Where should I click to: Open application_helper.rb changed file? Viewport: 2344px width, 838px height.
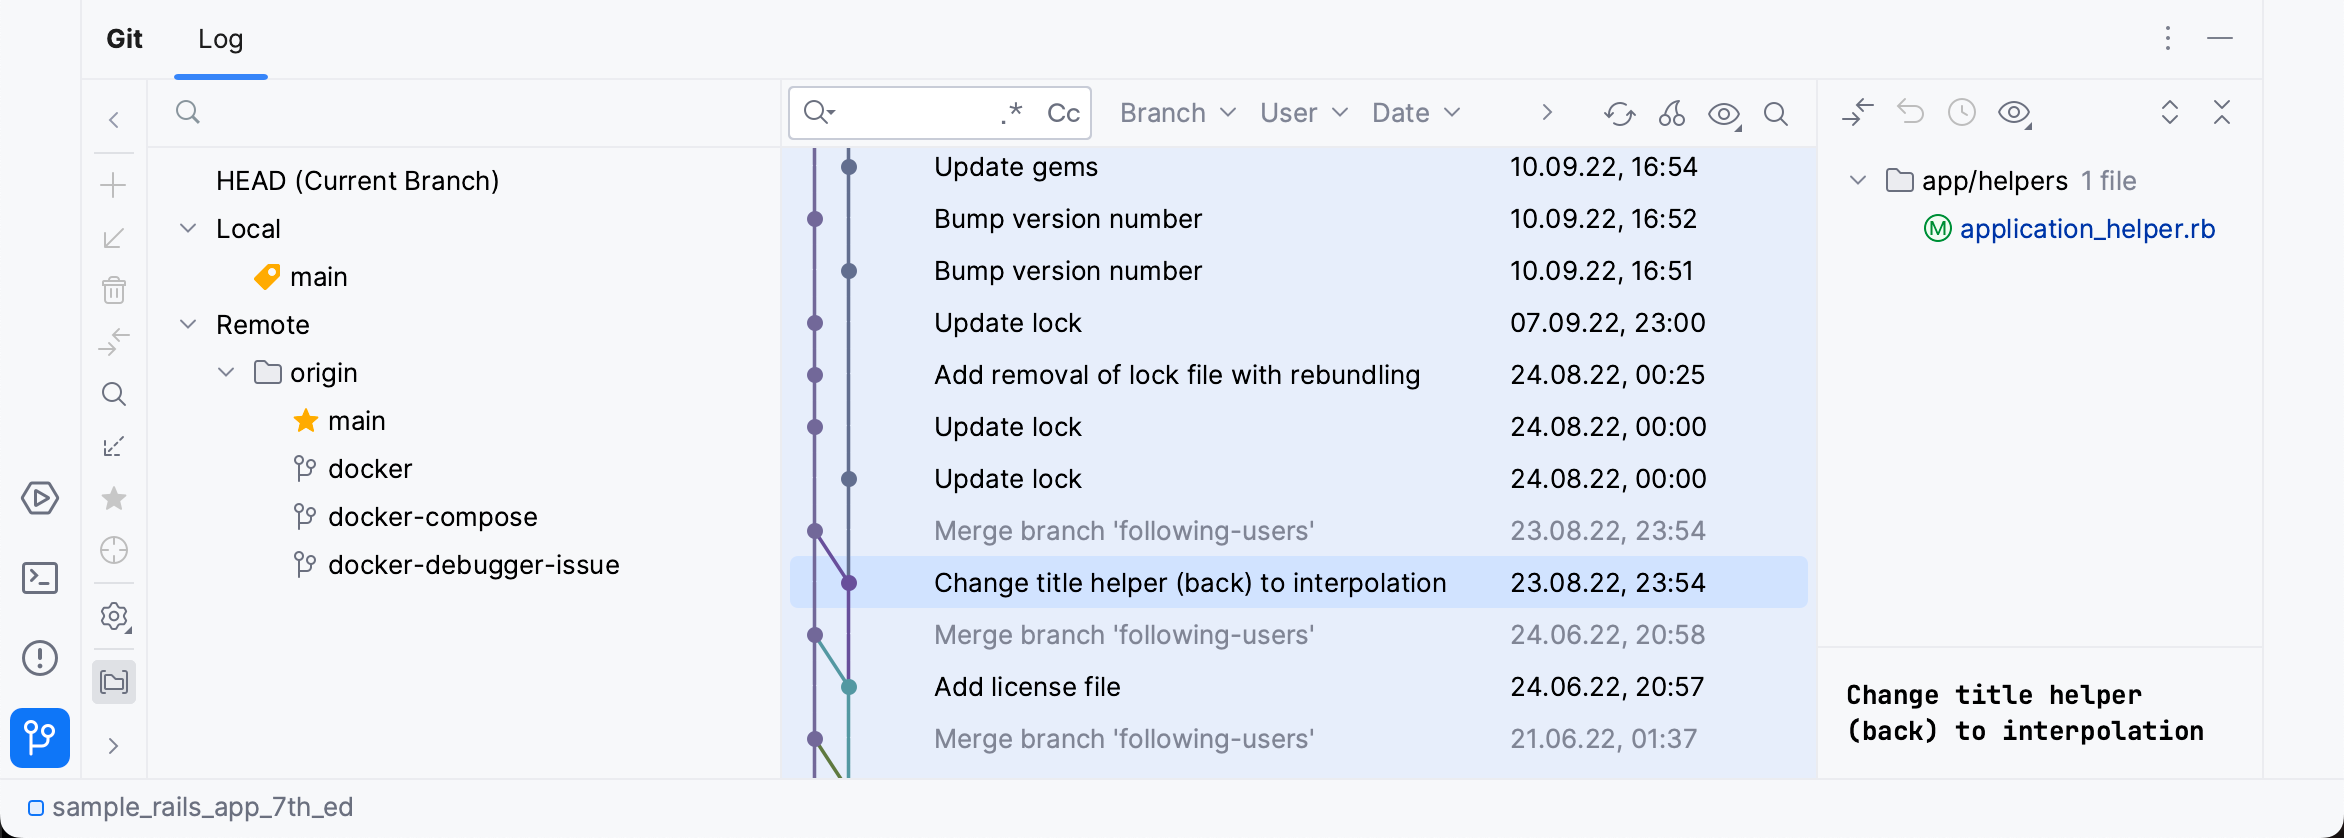coord(2086,229)
